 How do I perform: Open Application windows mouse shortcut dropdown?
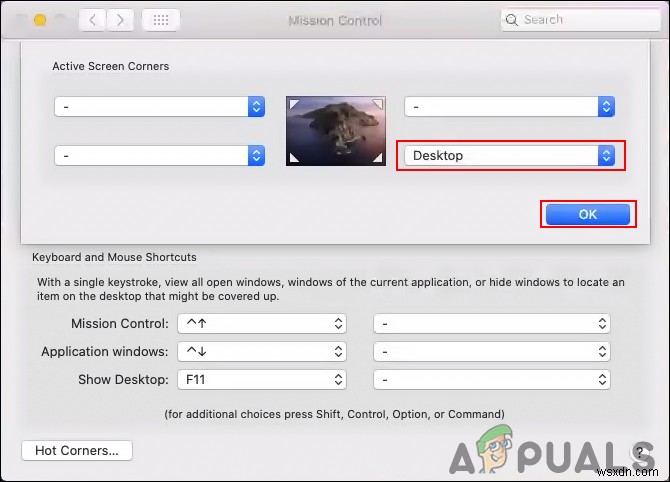(492, 352)
